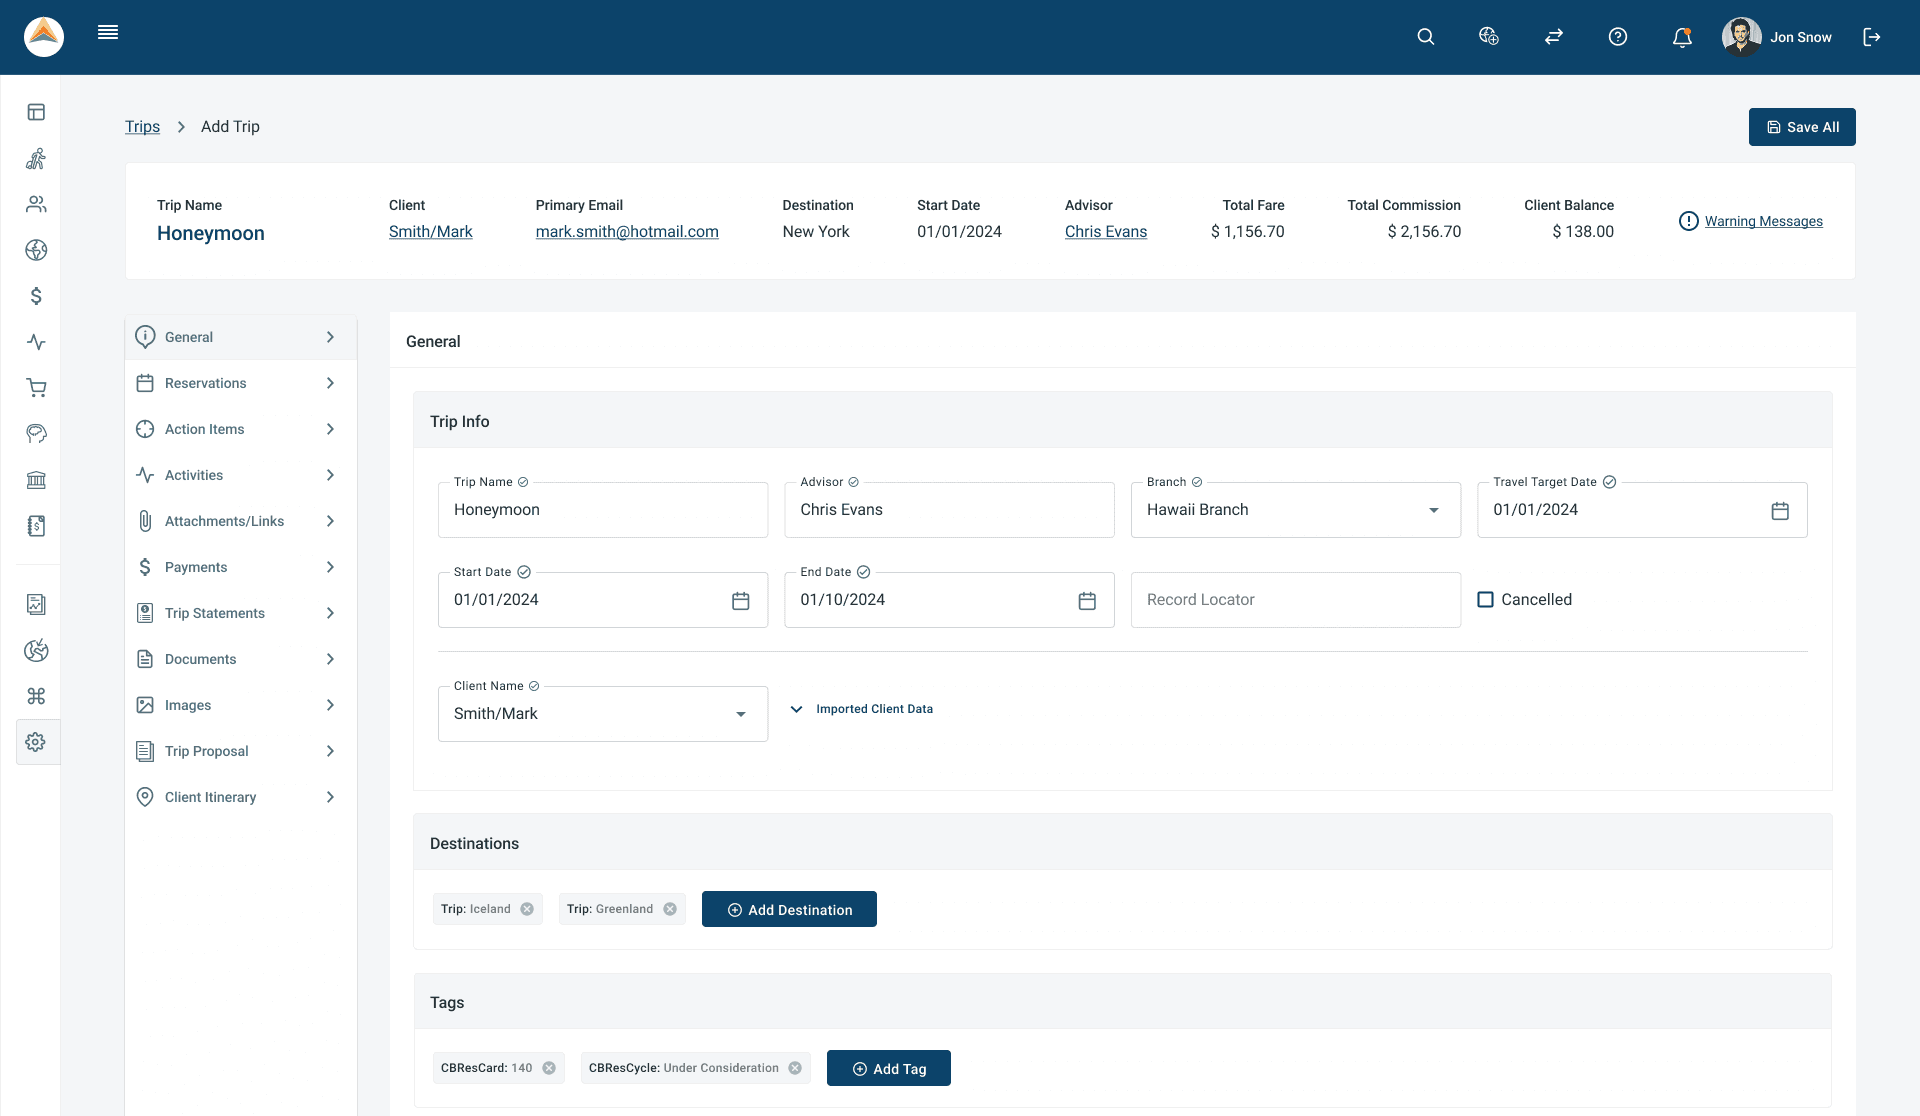The image size is (1920, 1116).
Task: Click the help question mark icon
Action: tap(1618, 37)
